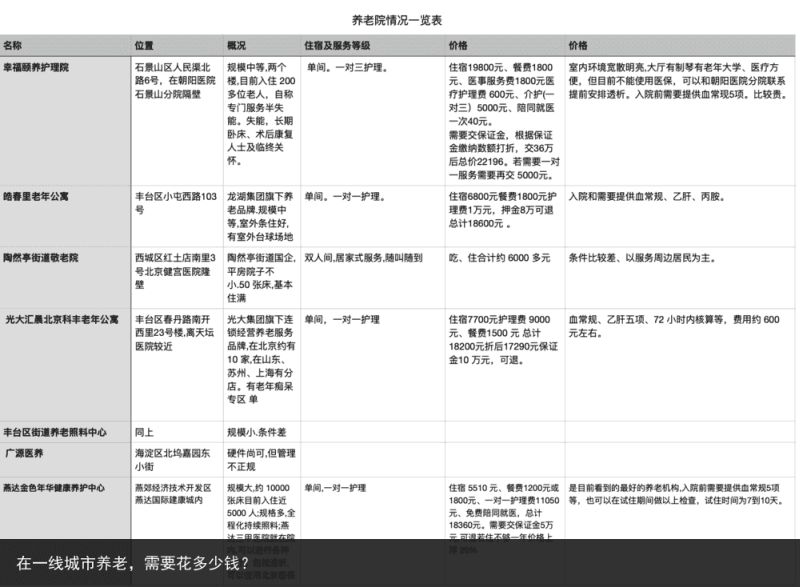Click the table title 养老院情况一览表
The height and width of the screenshot is (587, 800).
pyautogui.click(x=396, y=20)
